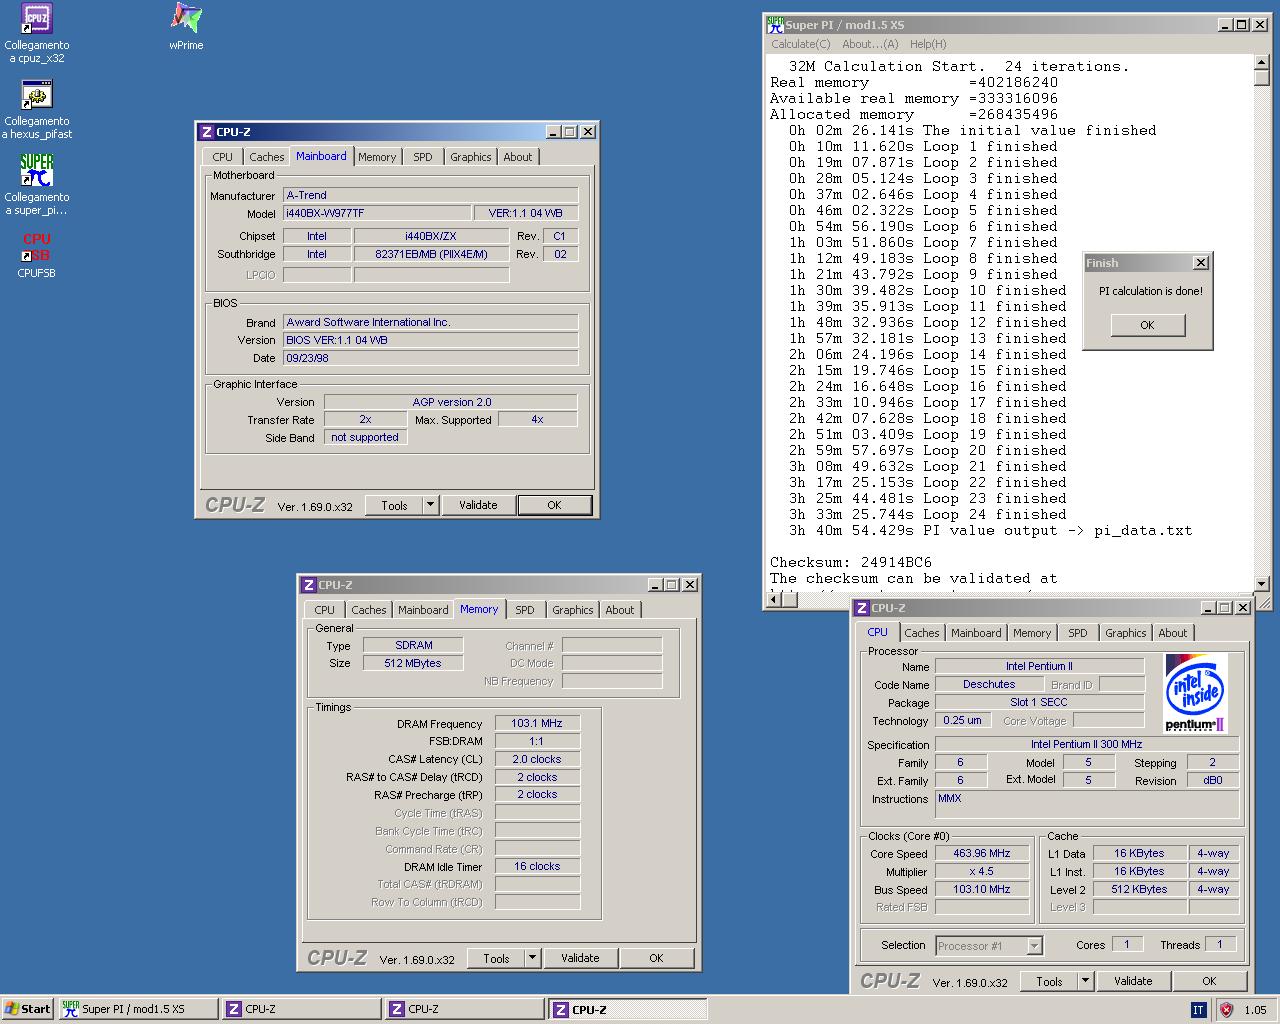Open About tab in Mainboard window
Screen dimensions: 1280x1024
[518, 157]
